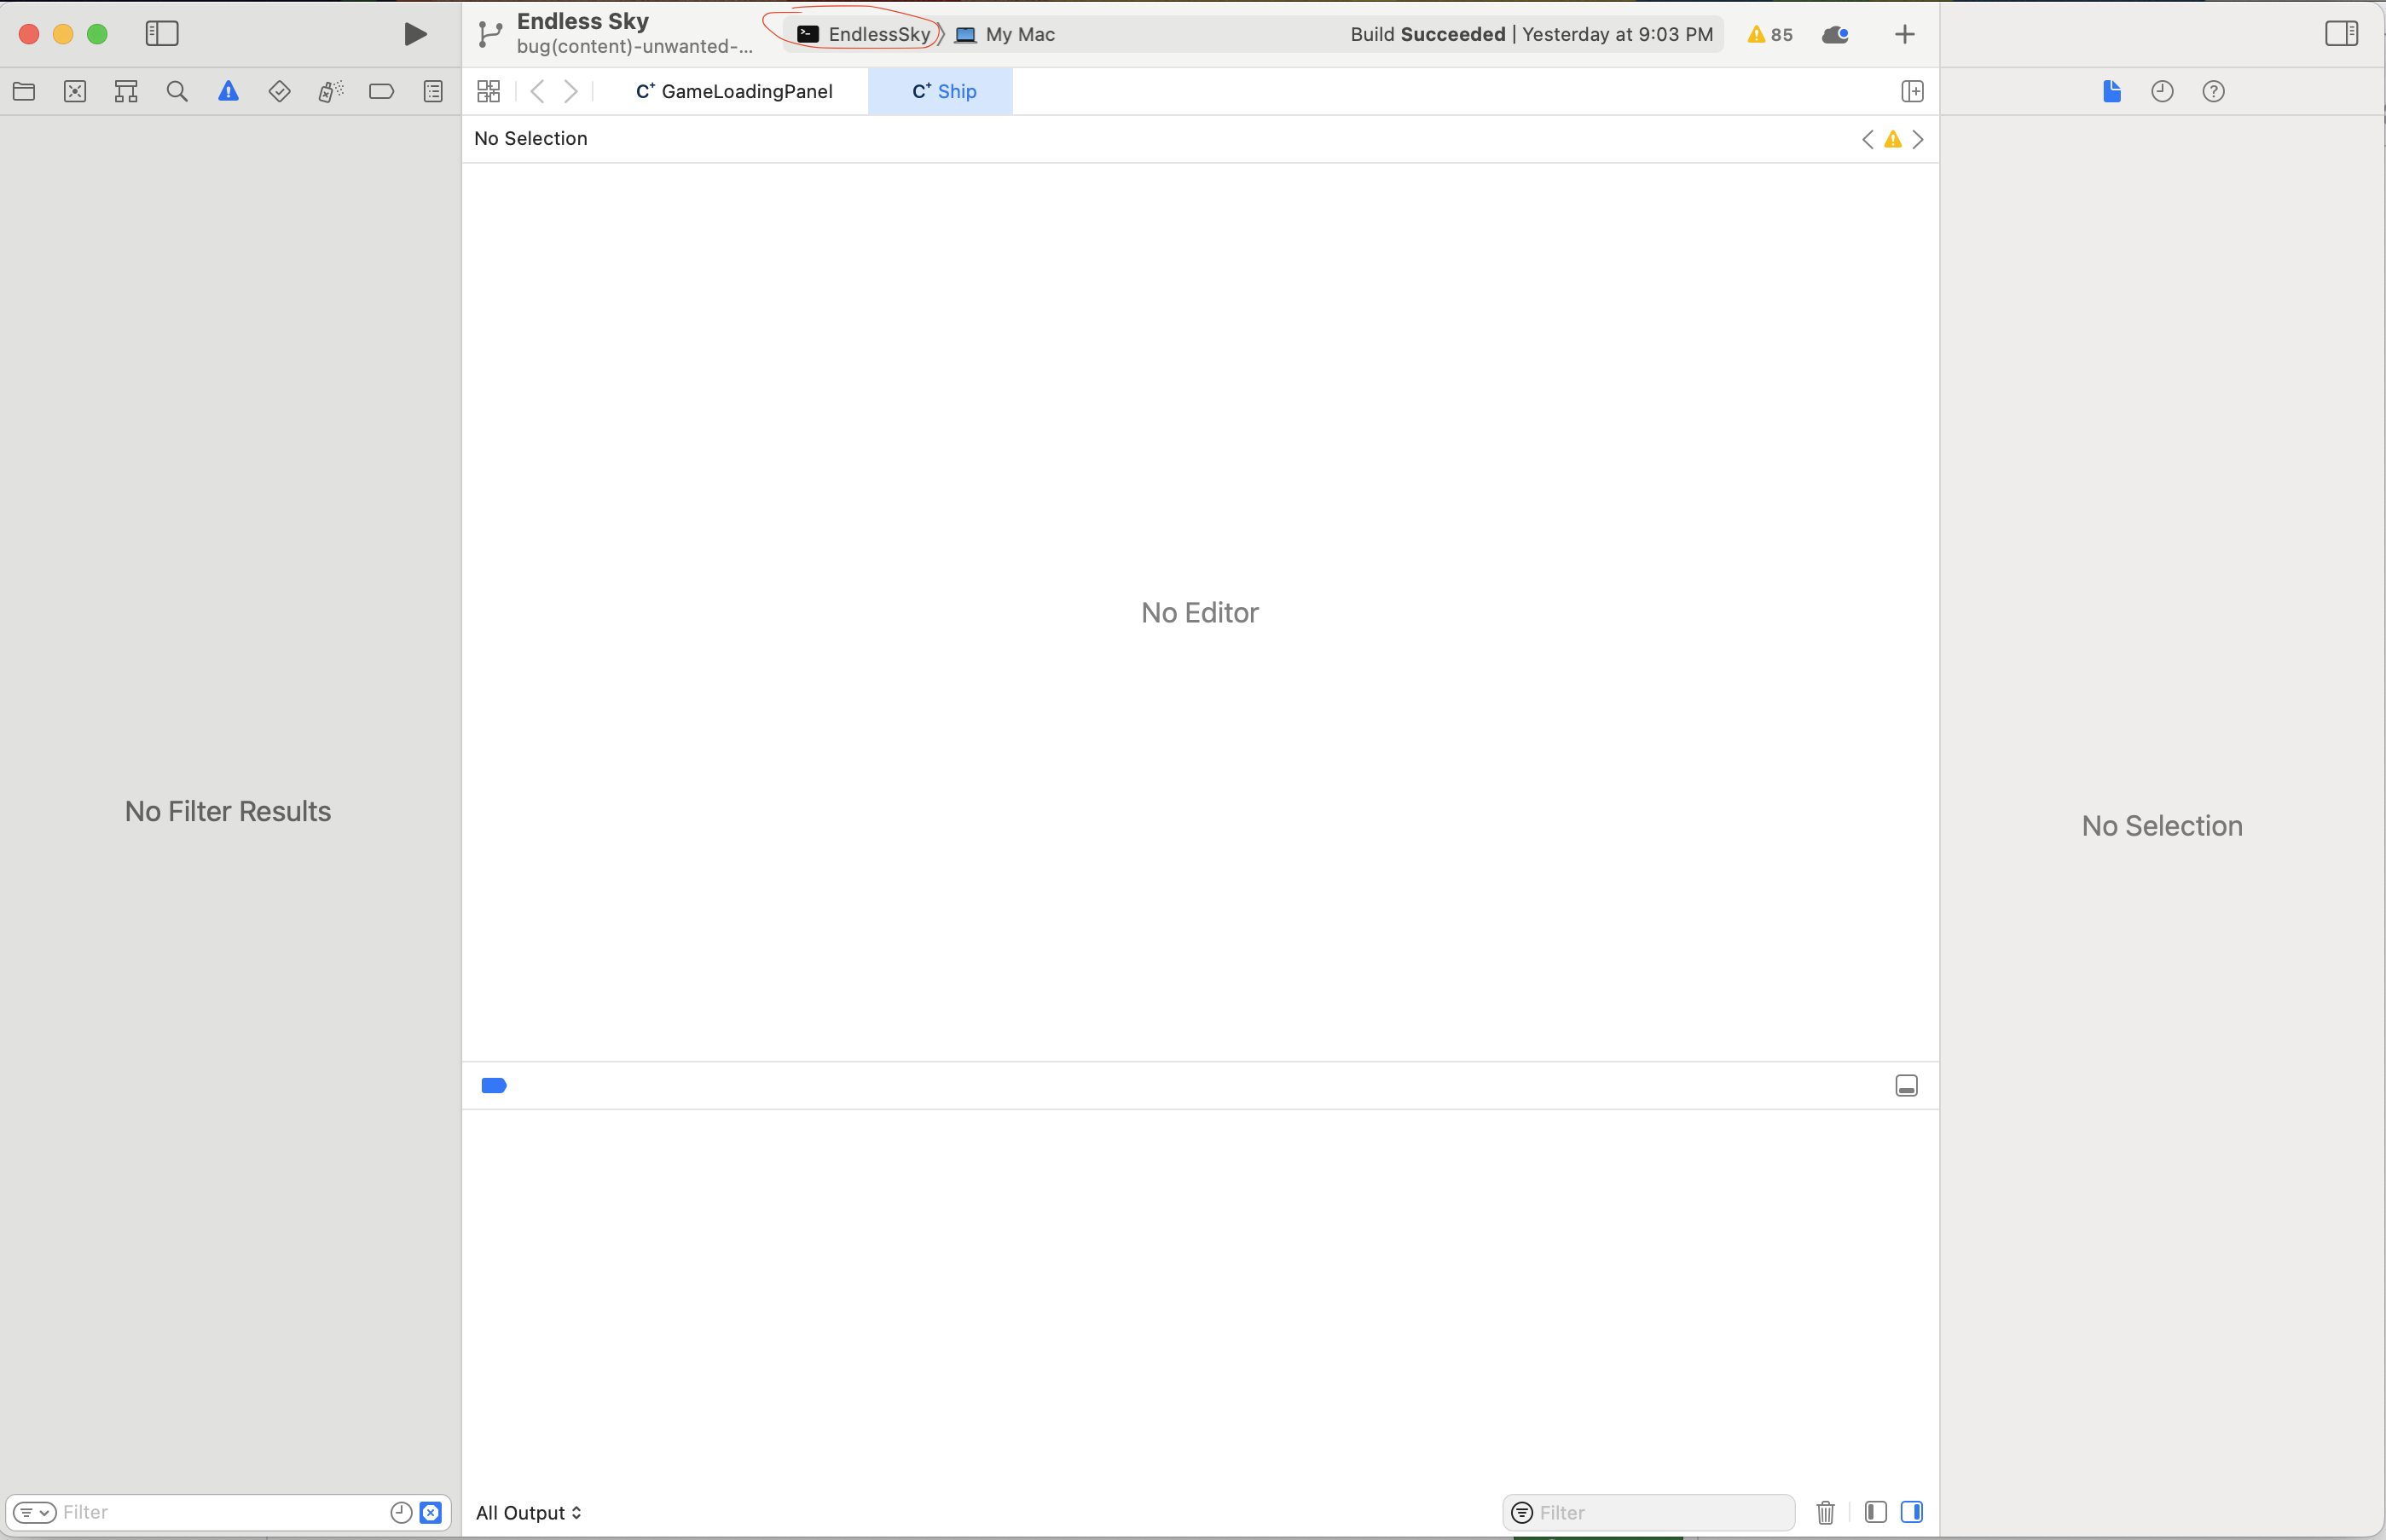Select the Issue navigator warning triangle

click(228, 91)
